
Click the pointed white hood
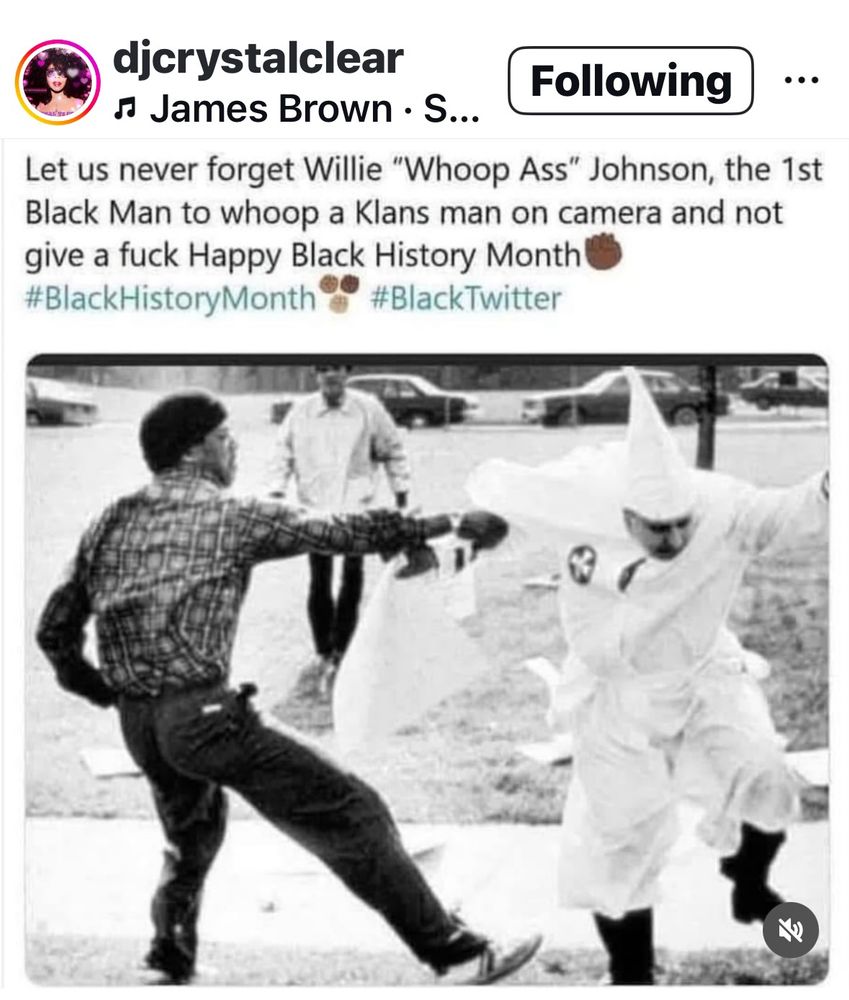656,446
